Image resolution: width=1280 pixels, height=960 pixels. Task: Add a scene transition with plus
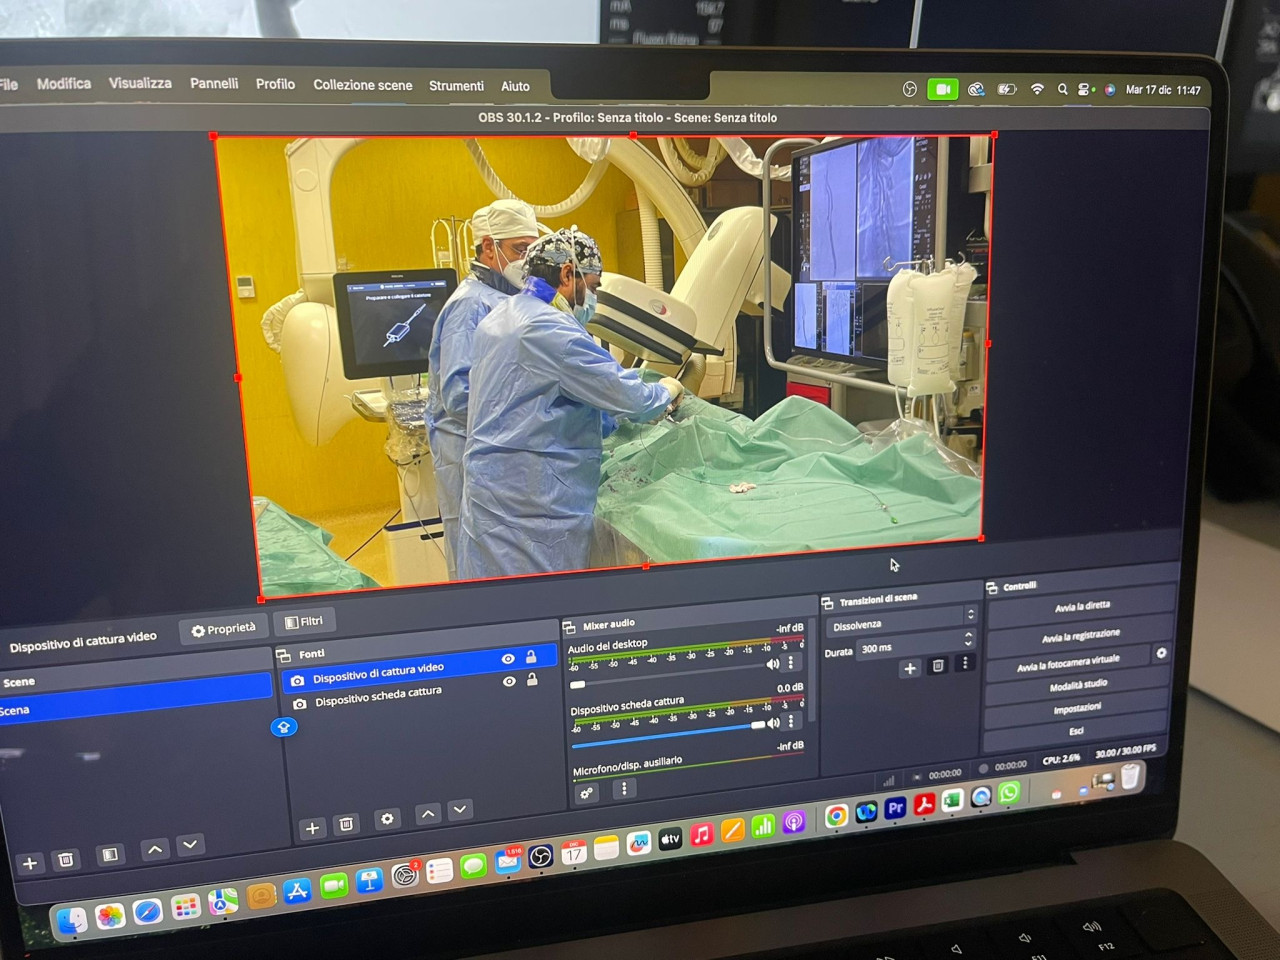(910, 668)
